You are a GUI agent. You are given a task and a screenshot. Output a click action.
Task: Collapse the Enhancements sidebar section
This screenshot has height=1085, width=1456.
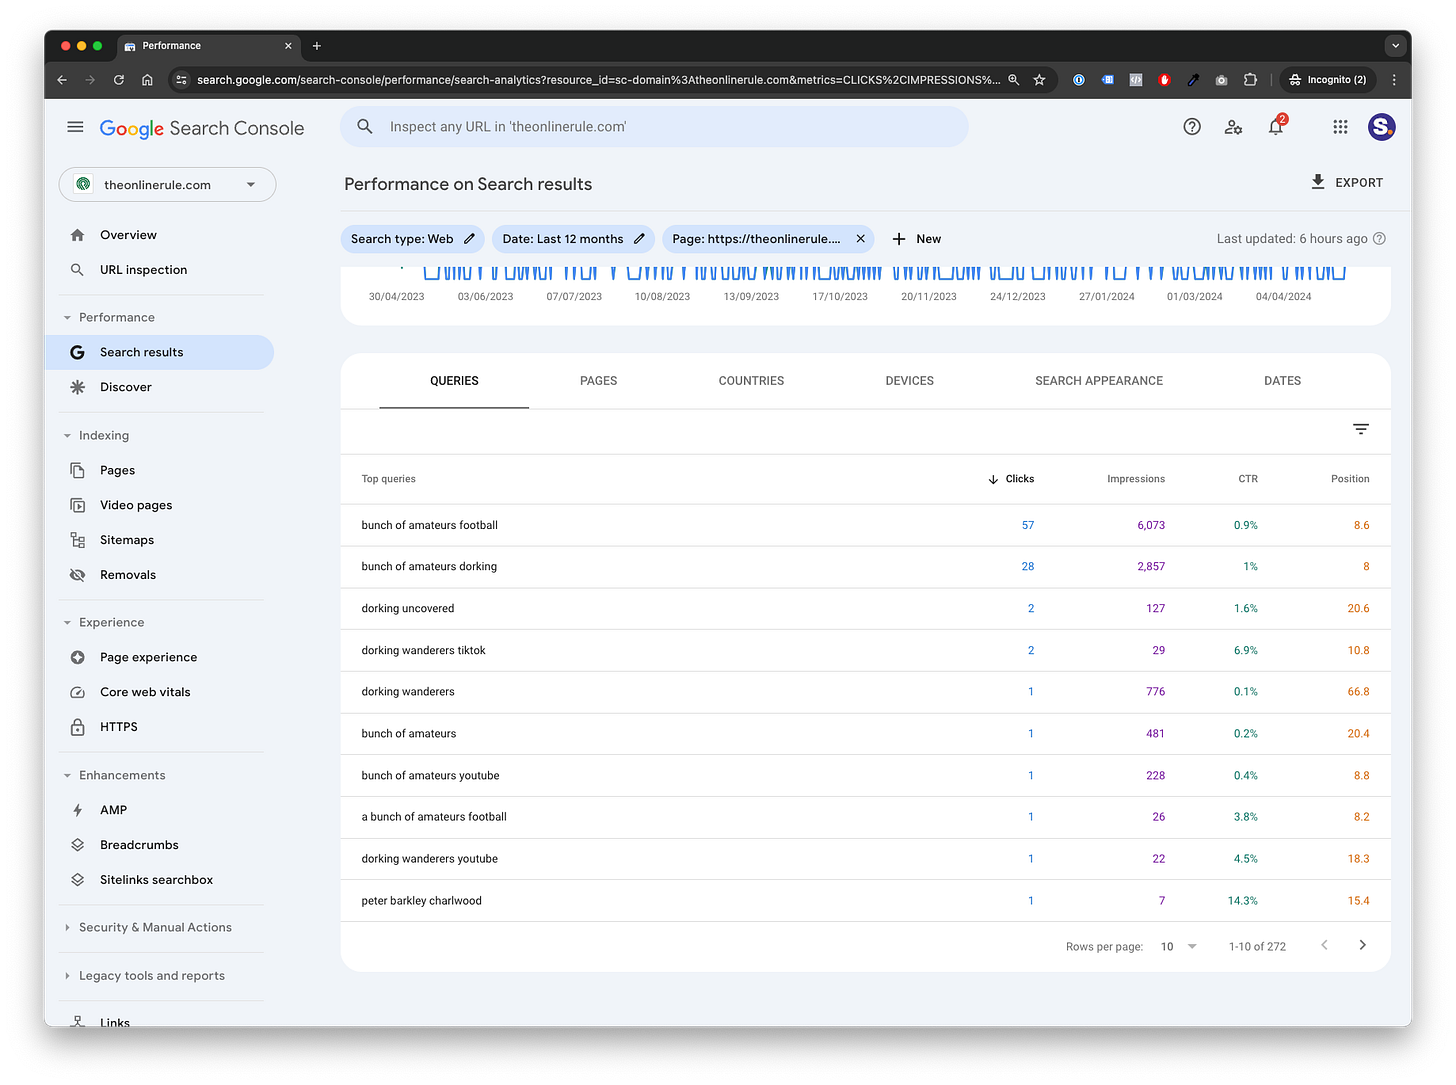[68, 775]
